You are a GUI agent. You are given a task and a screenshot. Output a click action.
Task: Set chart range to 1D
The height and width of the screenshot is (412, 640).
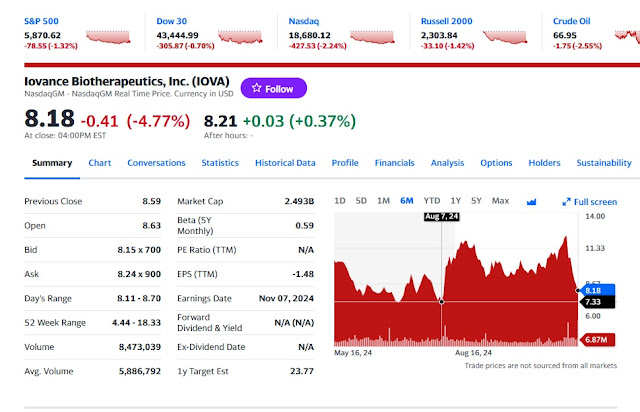point(340,201)
